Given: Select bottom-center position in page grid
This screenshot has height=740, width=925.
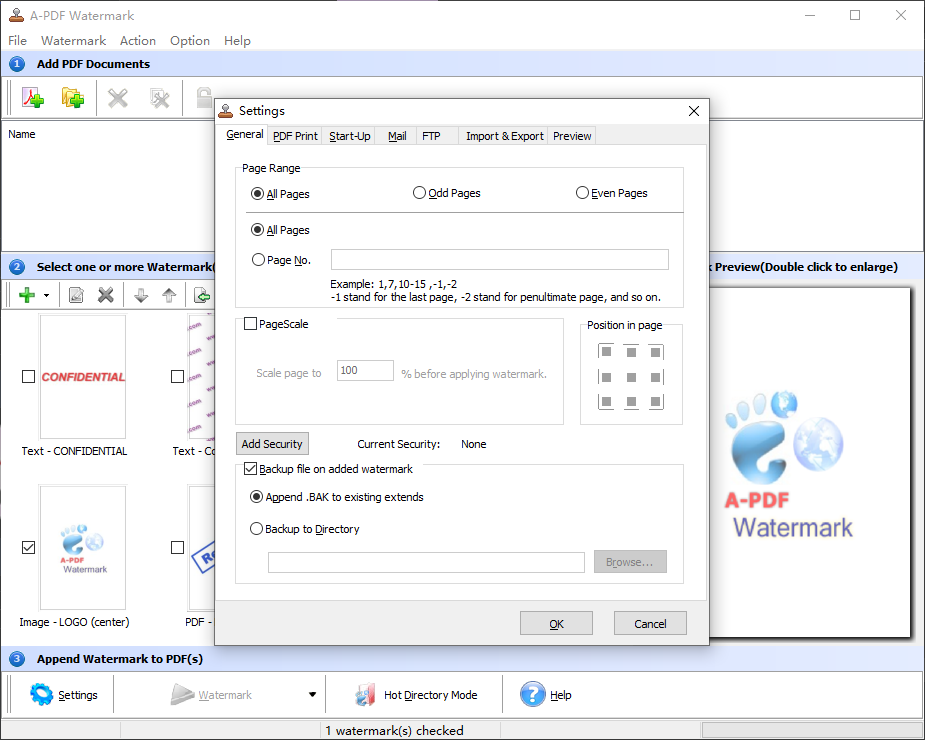Looking at the screenshot, I should 631,402.
